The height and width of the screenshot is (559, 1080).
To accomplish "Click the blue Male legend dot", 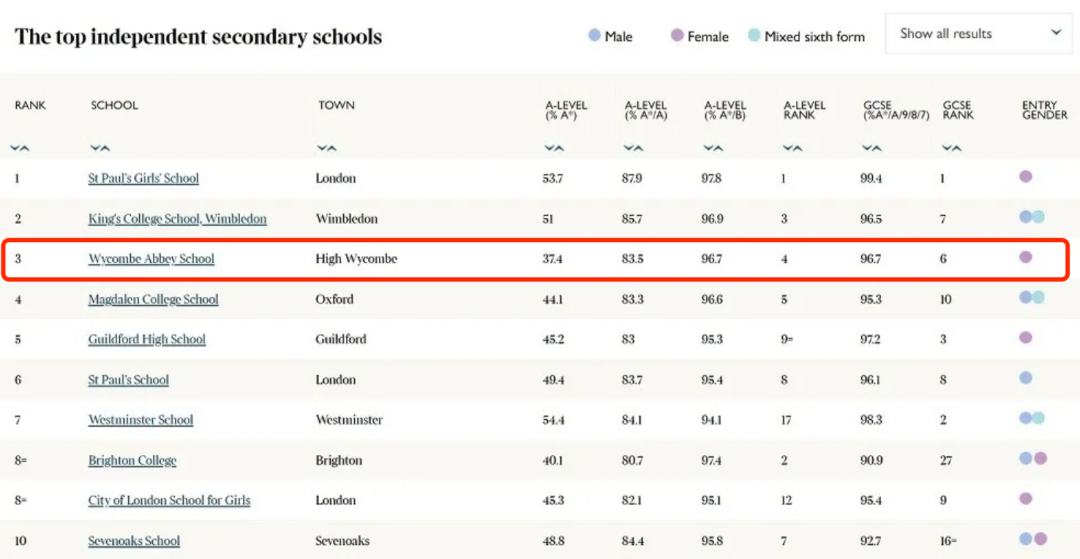I will [594, 36].
